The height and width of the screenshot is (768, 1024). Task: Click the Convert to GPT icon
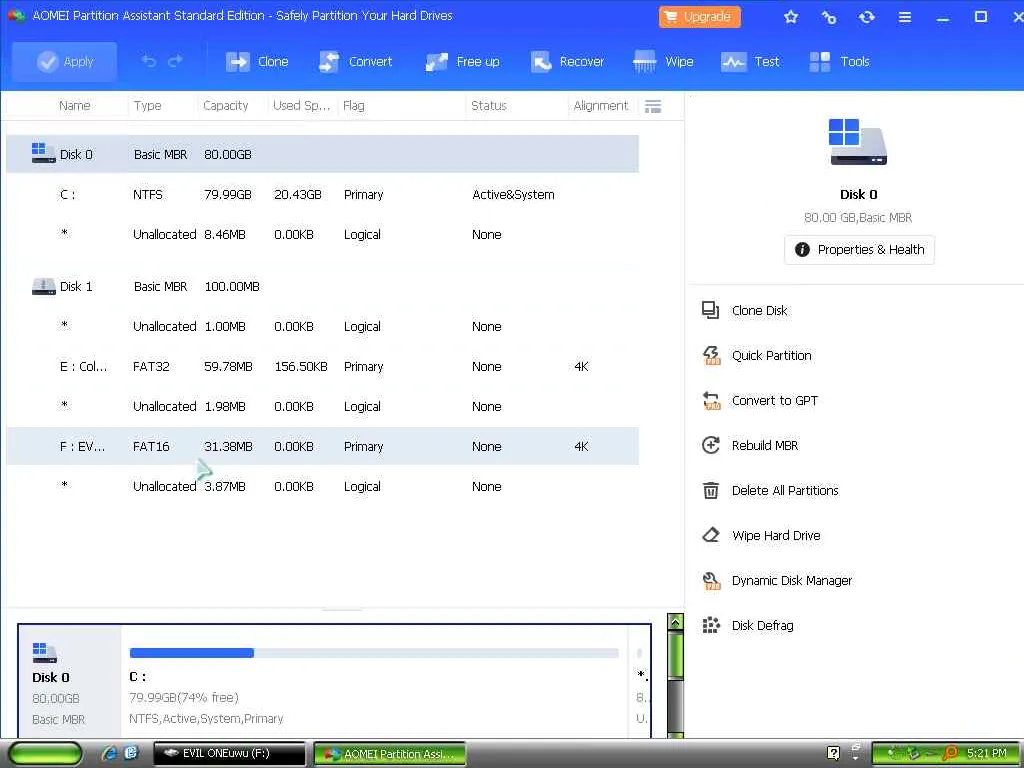[711, 400]
